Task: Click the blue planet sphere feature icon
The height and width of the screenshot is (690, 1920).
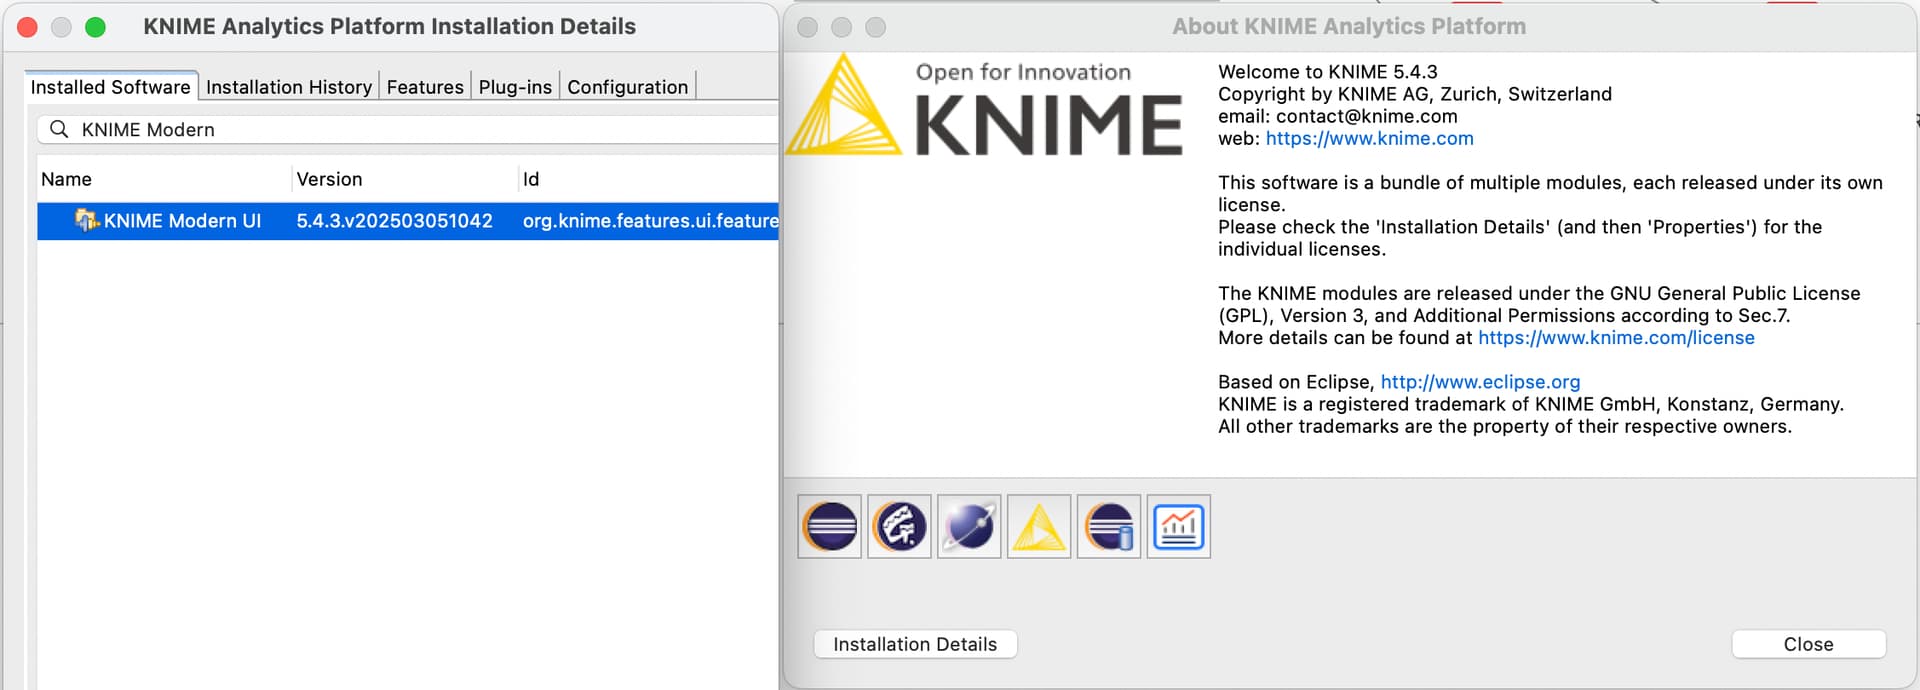Action: 969,526
